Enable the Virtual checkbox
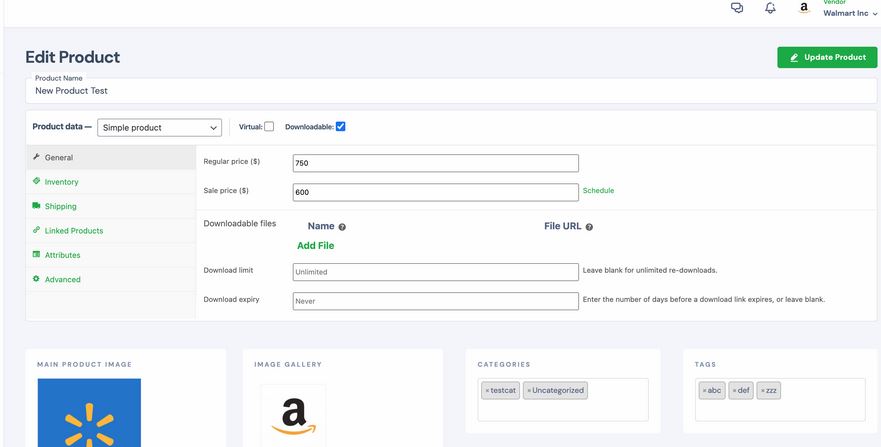 coord(269,127)
